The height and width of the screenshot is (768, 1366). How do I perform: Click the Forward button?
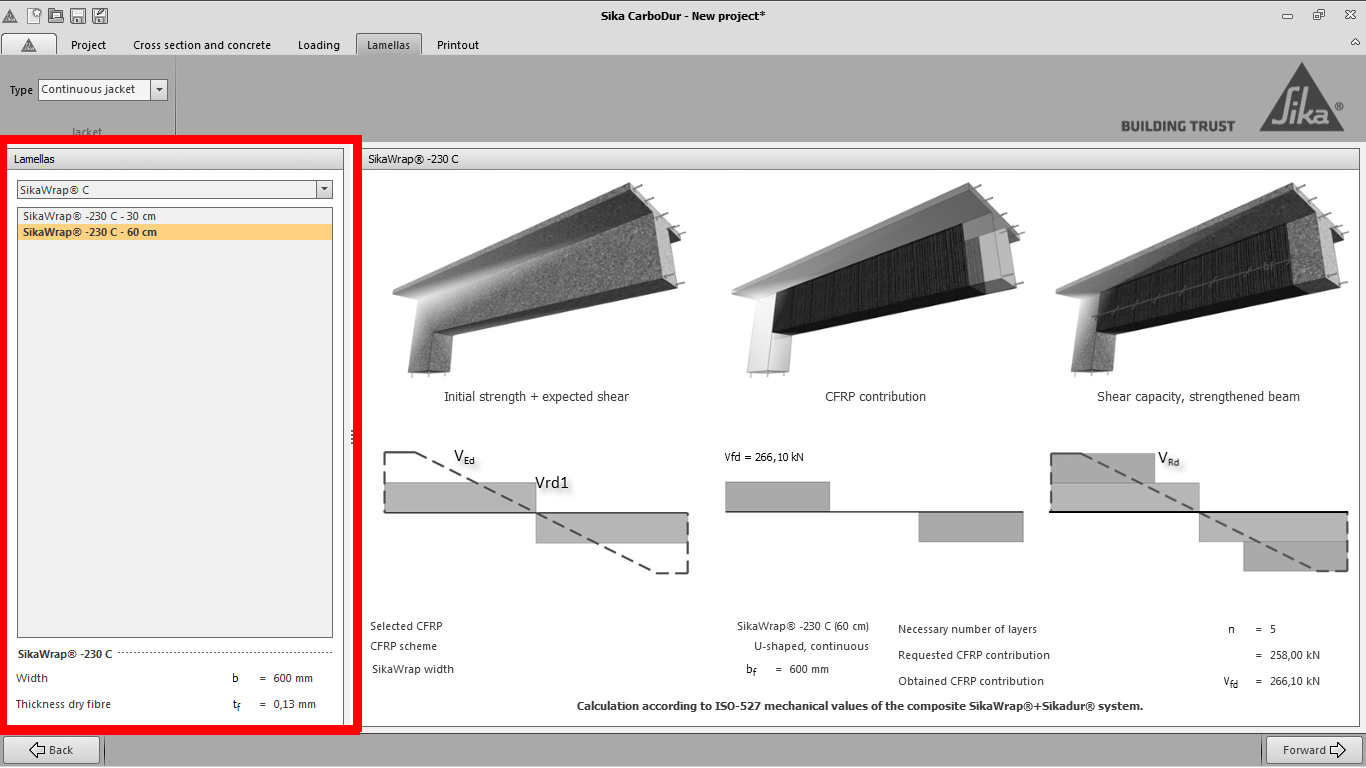pos(1314,750)
